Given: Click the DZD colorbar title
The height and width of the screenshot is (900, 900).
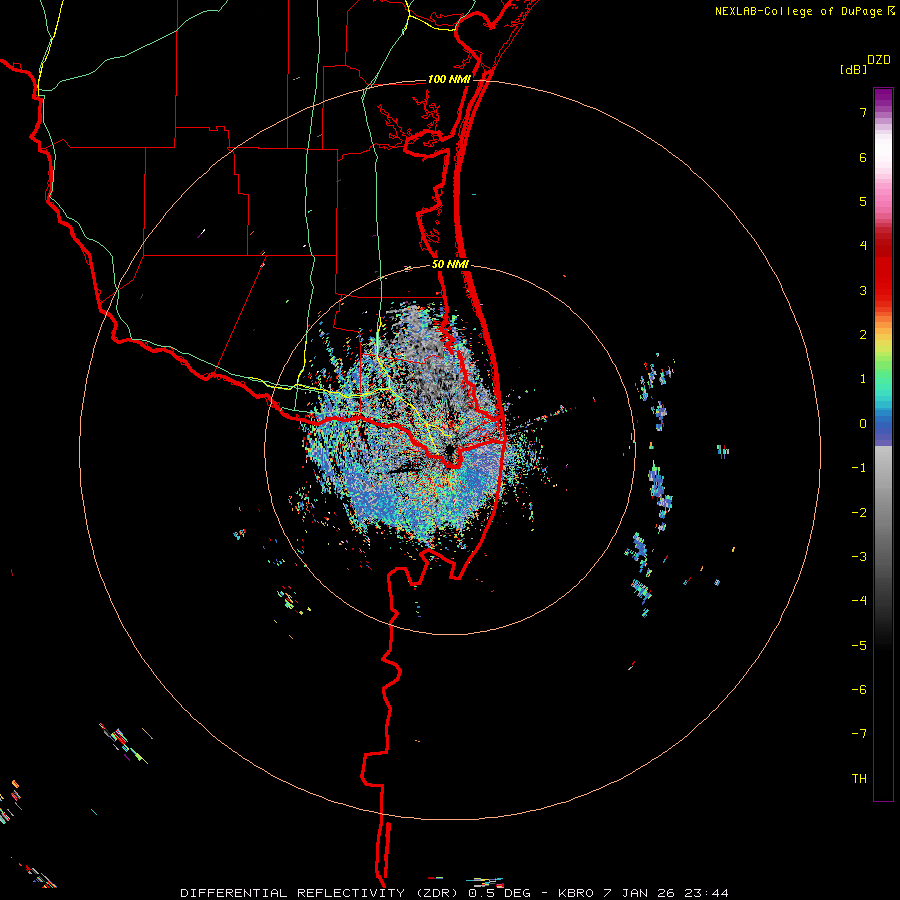Looking at the screenshot, I should 879,60.
